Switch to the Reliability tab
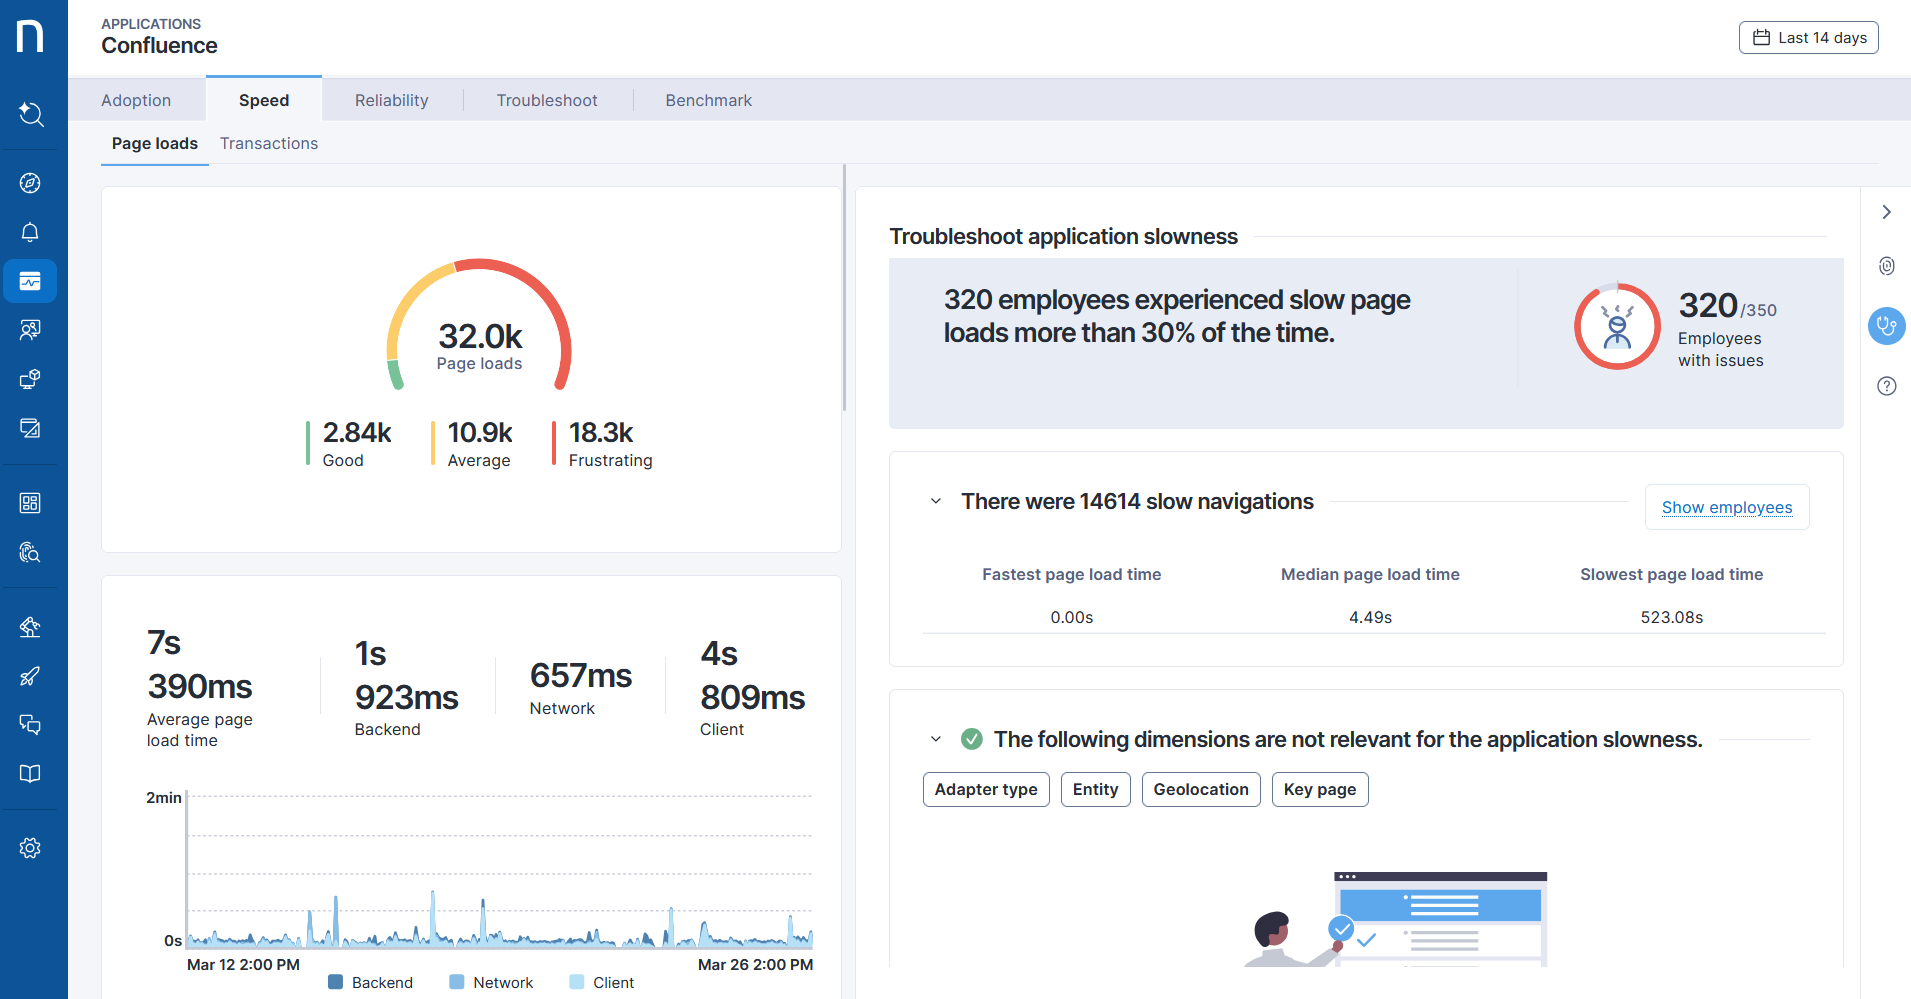The width and height of the screenshot is (1911, 999). (391, 100)
